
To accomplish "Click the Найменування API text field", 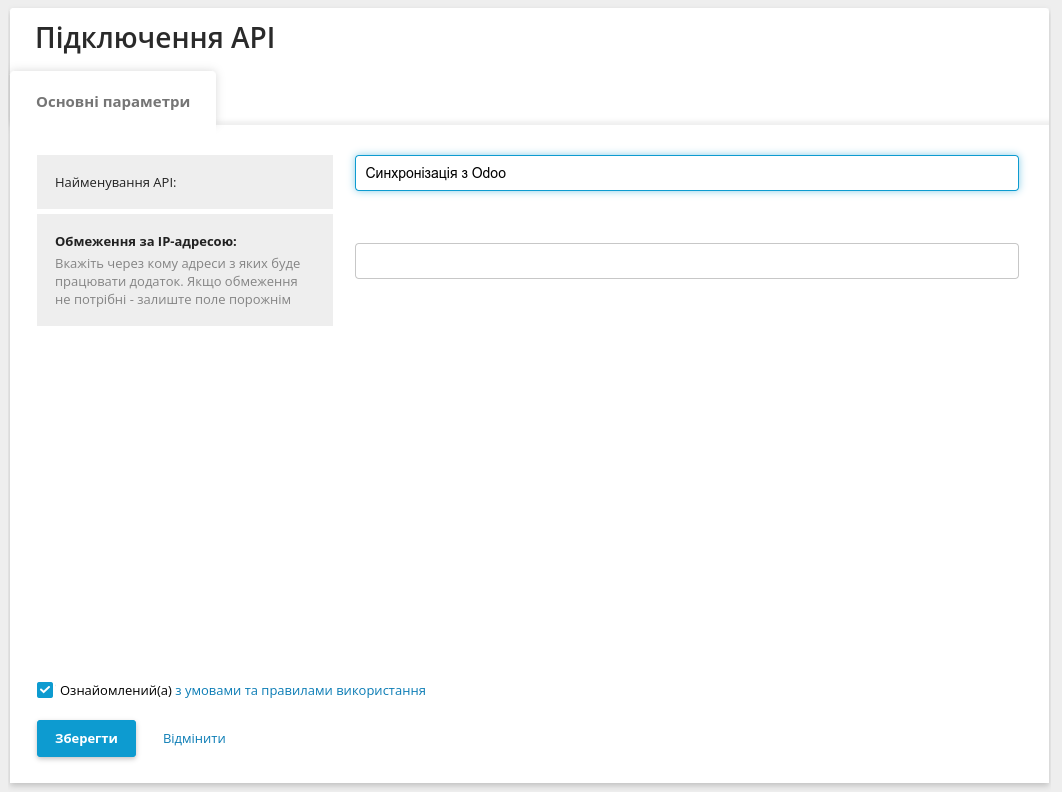I will click(x=686, y=172).
